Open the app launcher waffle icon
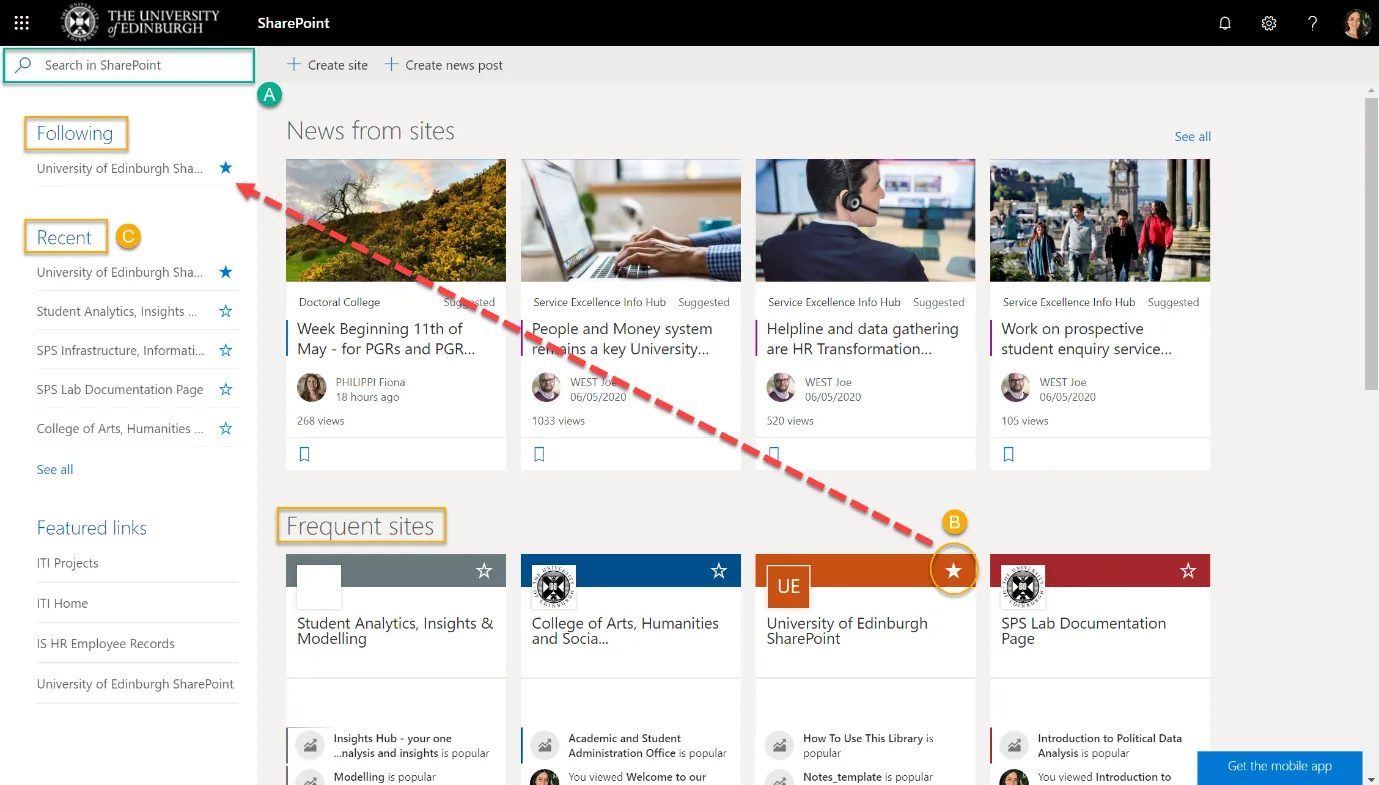This screenshot has height=785, width=1379. pos(21,22)
